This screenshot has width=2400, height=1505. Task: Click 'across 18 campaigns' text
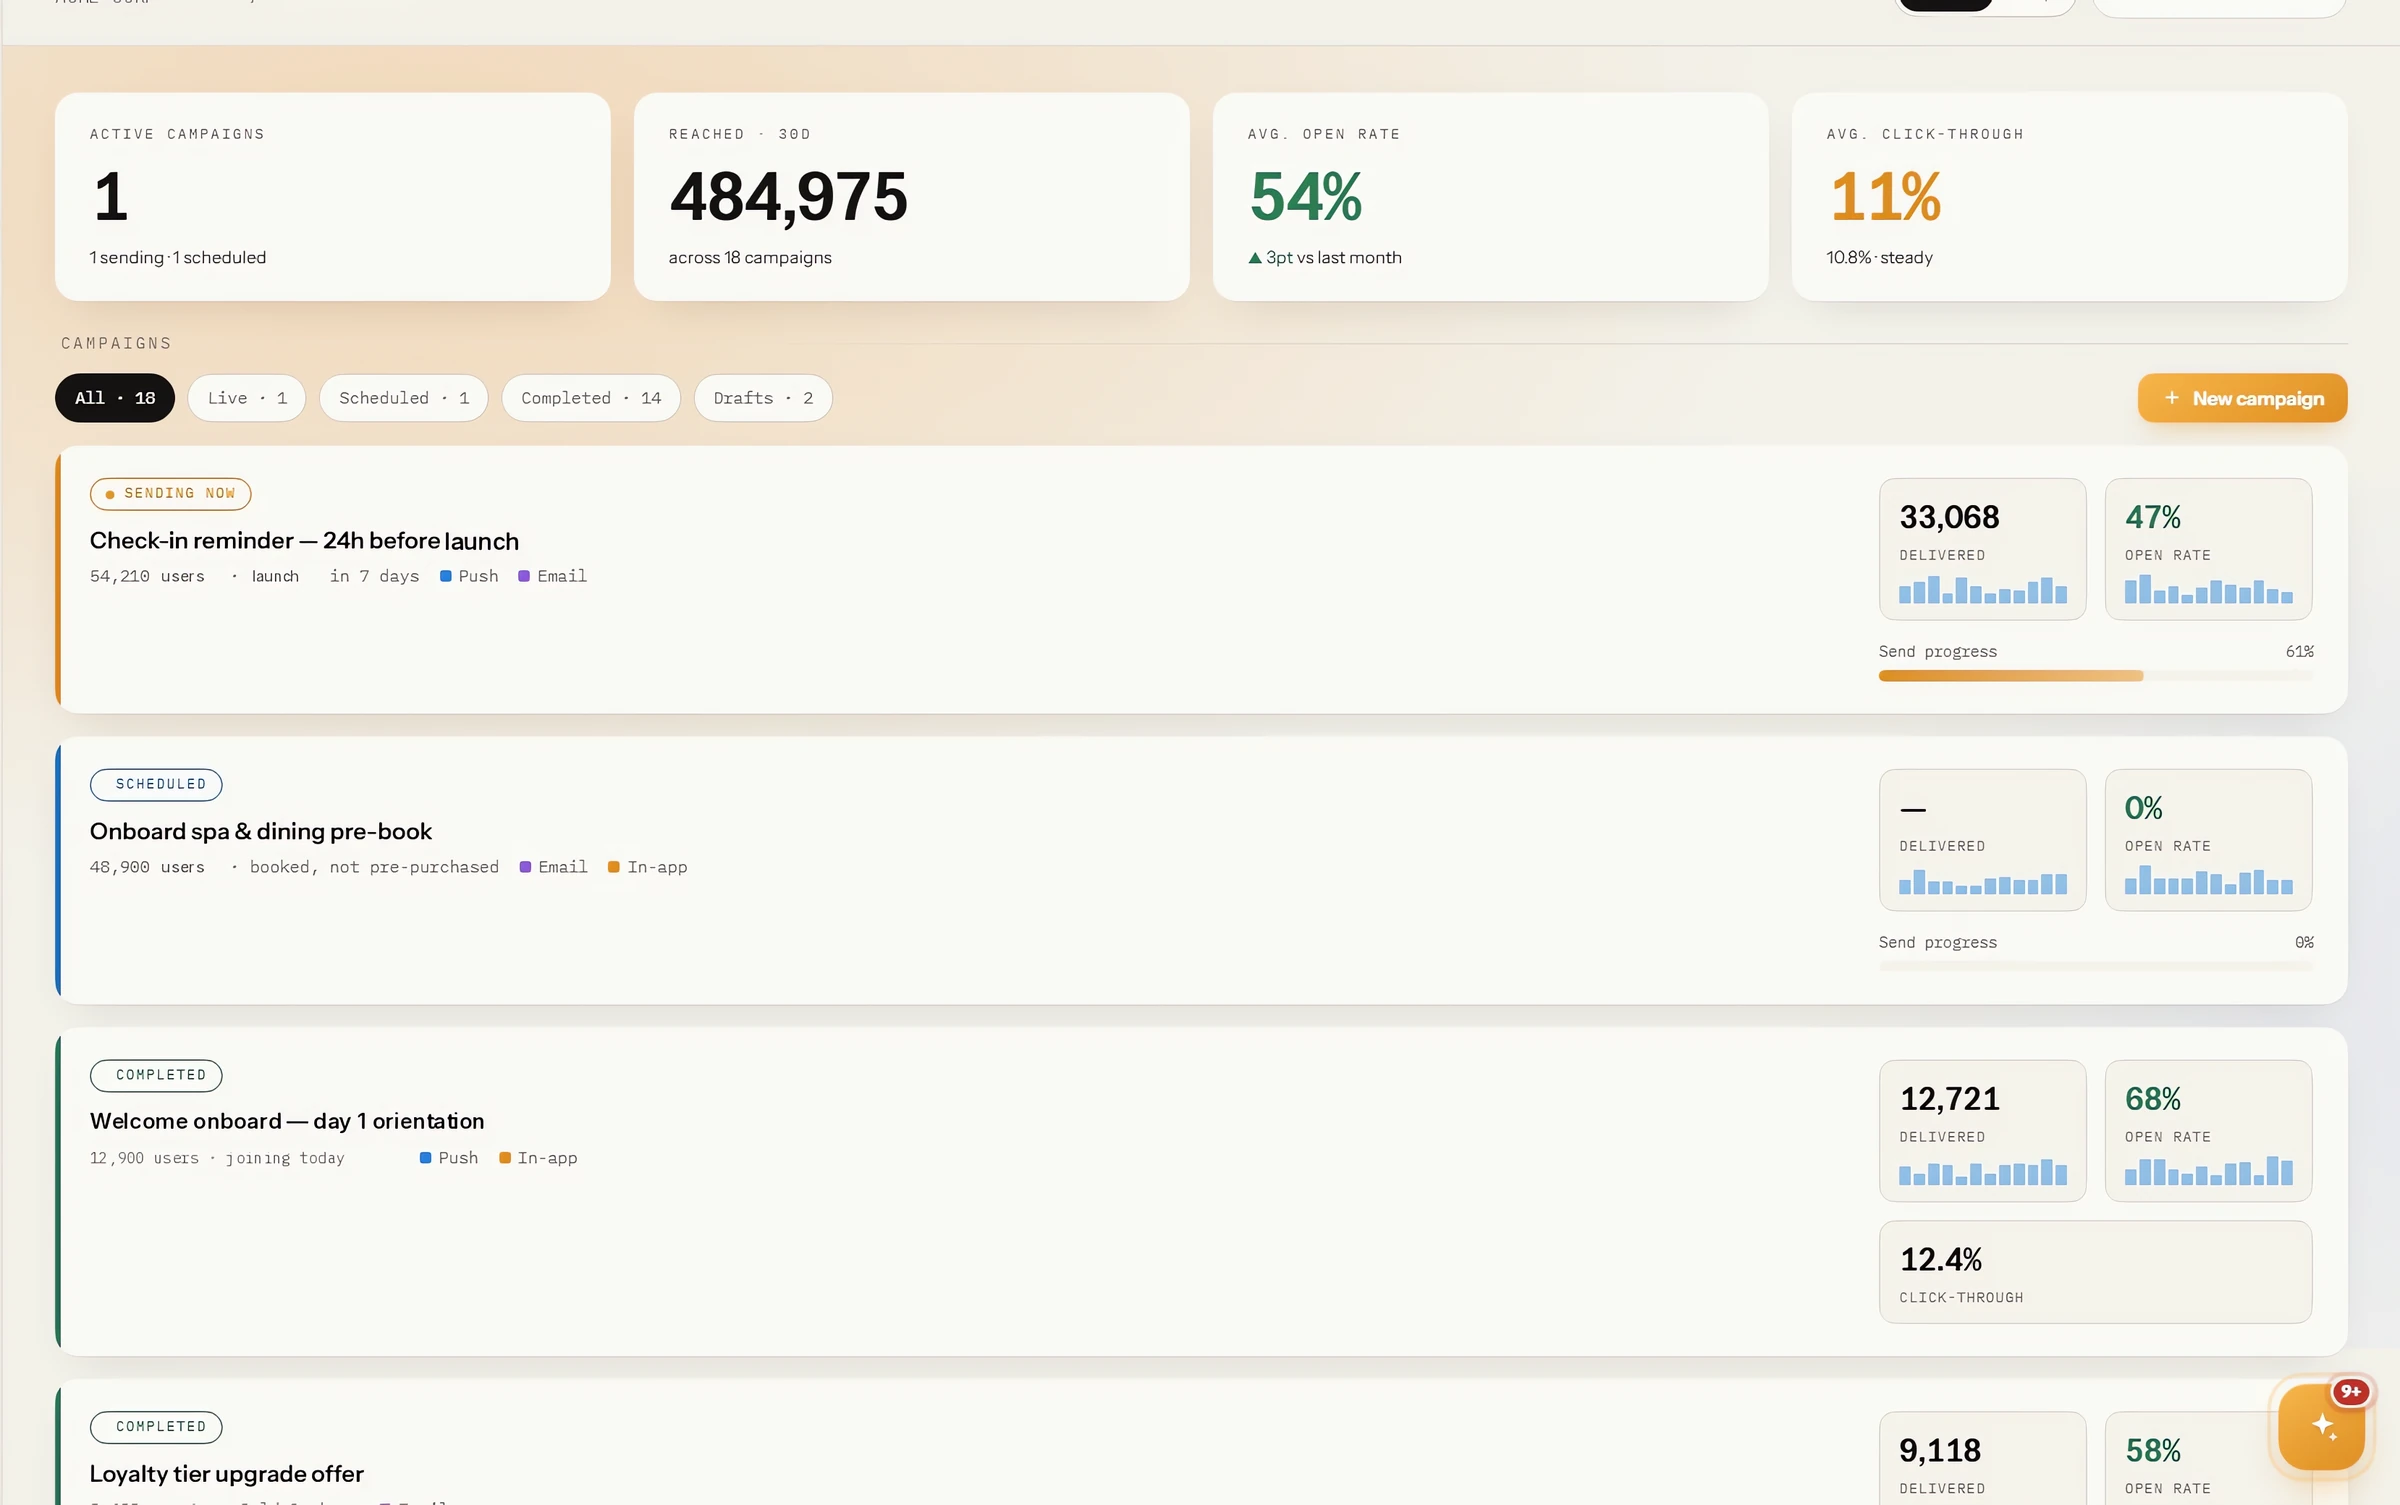pyautogui.click(x=750, y=258)
